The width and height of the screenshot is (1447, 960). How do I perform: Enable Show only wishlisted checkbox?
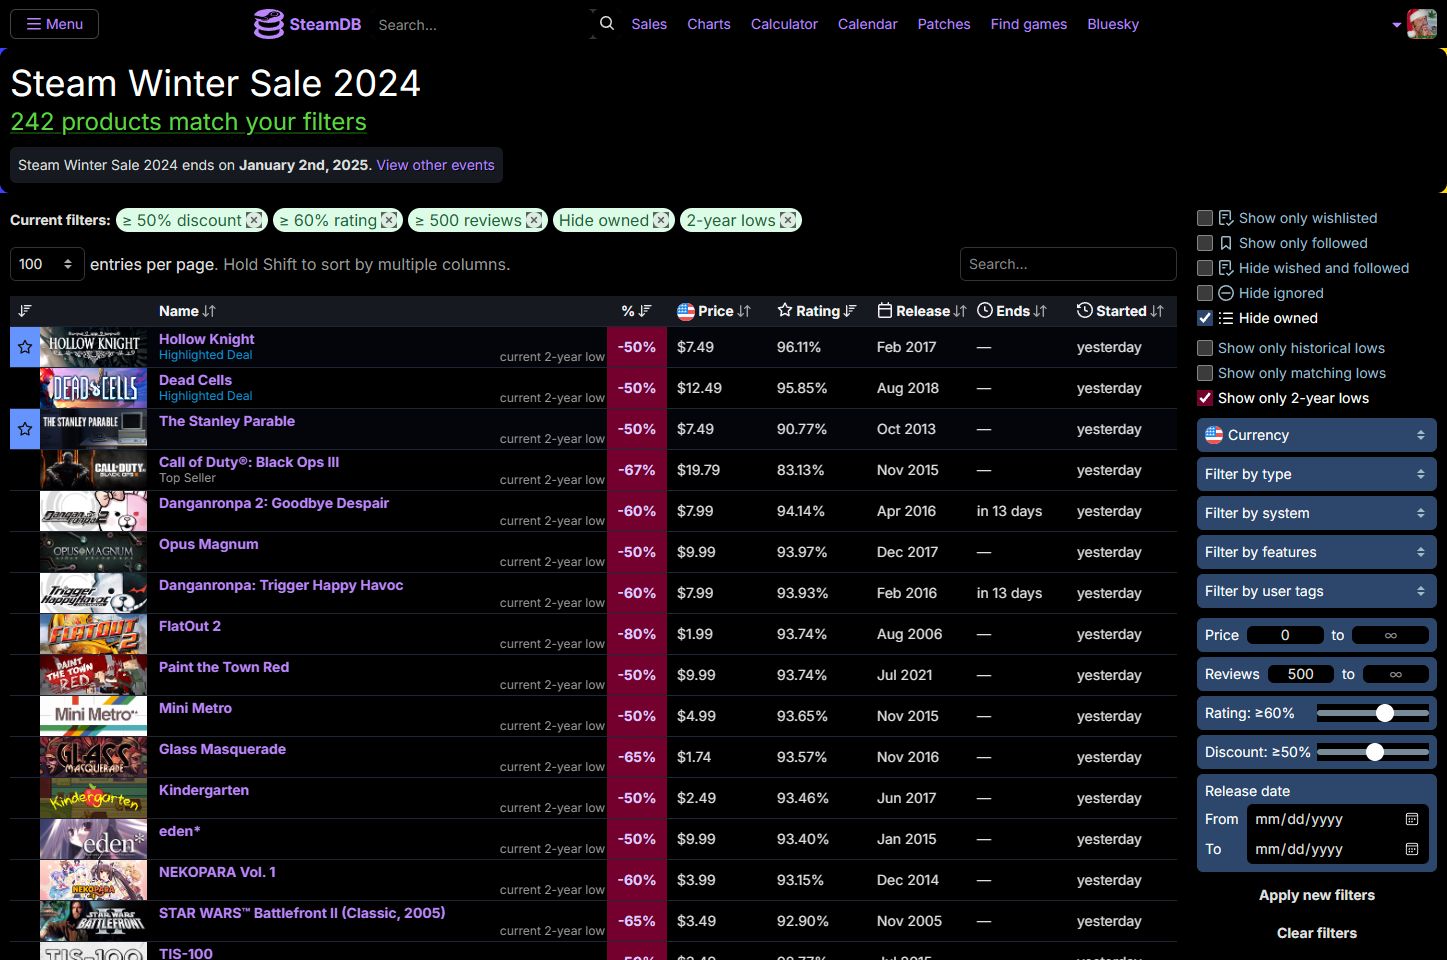(x=1205, y=218)
